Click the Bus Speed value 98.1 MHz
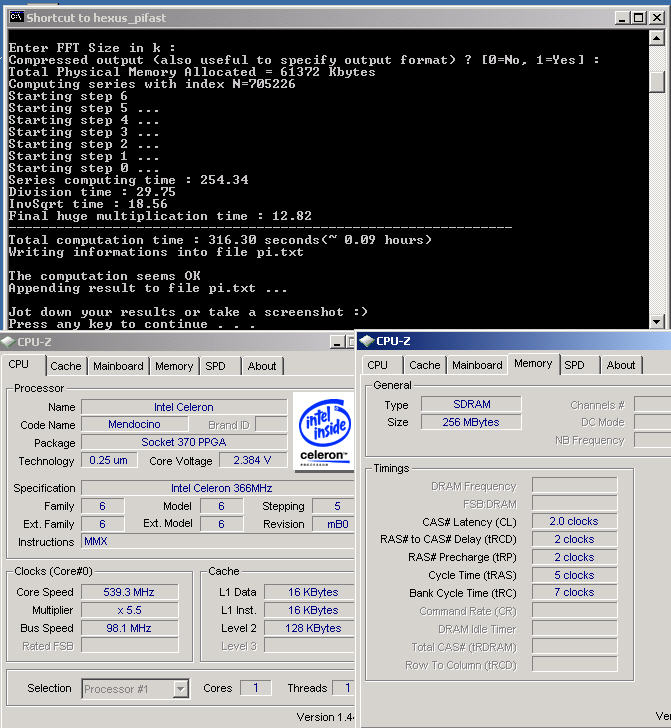671x728 pixels. [130, 628]
